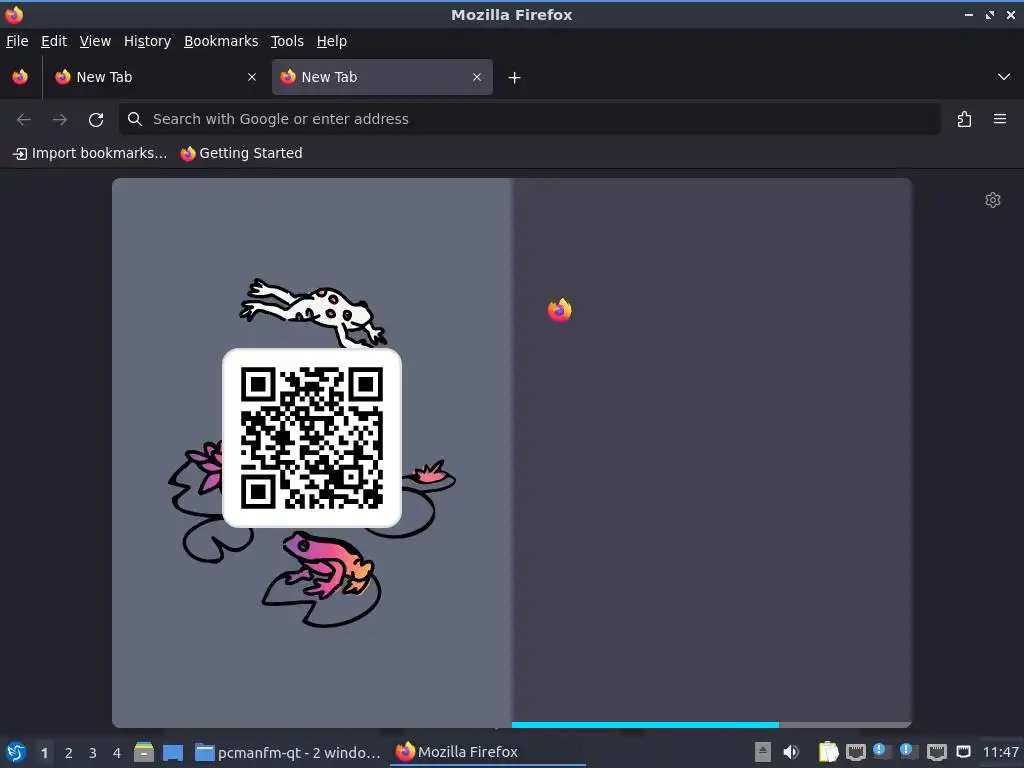Open pcmanfm-qt taskbar window group
Screen dimensions: 1024x768
coord(288,752)
